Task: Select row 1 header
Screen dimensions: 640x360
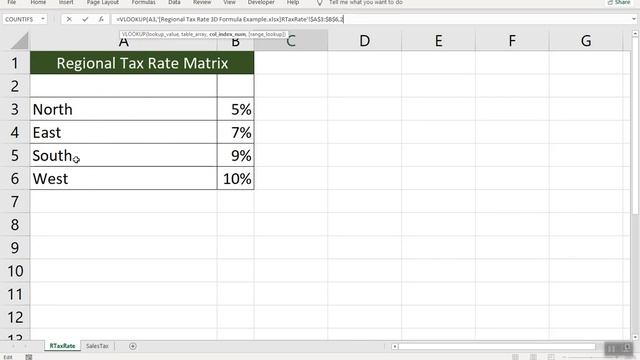Action: pos(15,63)
